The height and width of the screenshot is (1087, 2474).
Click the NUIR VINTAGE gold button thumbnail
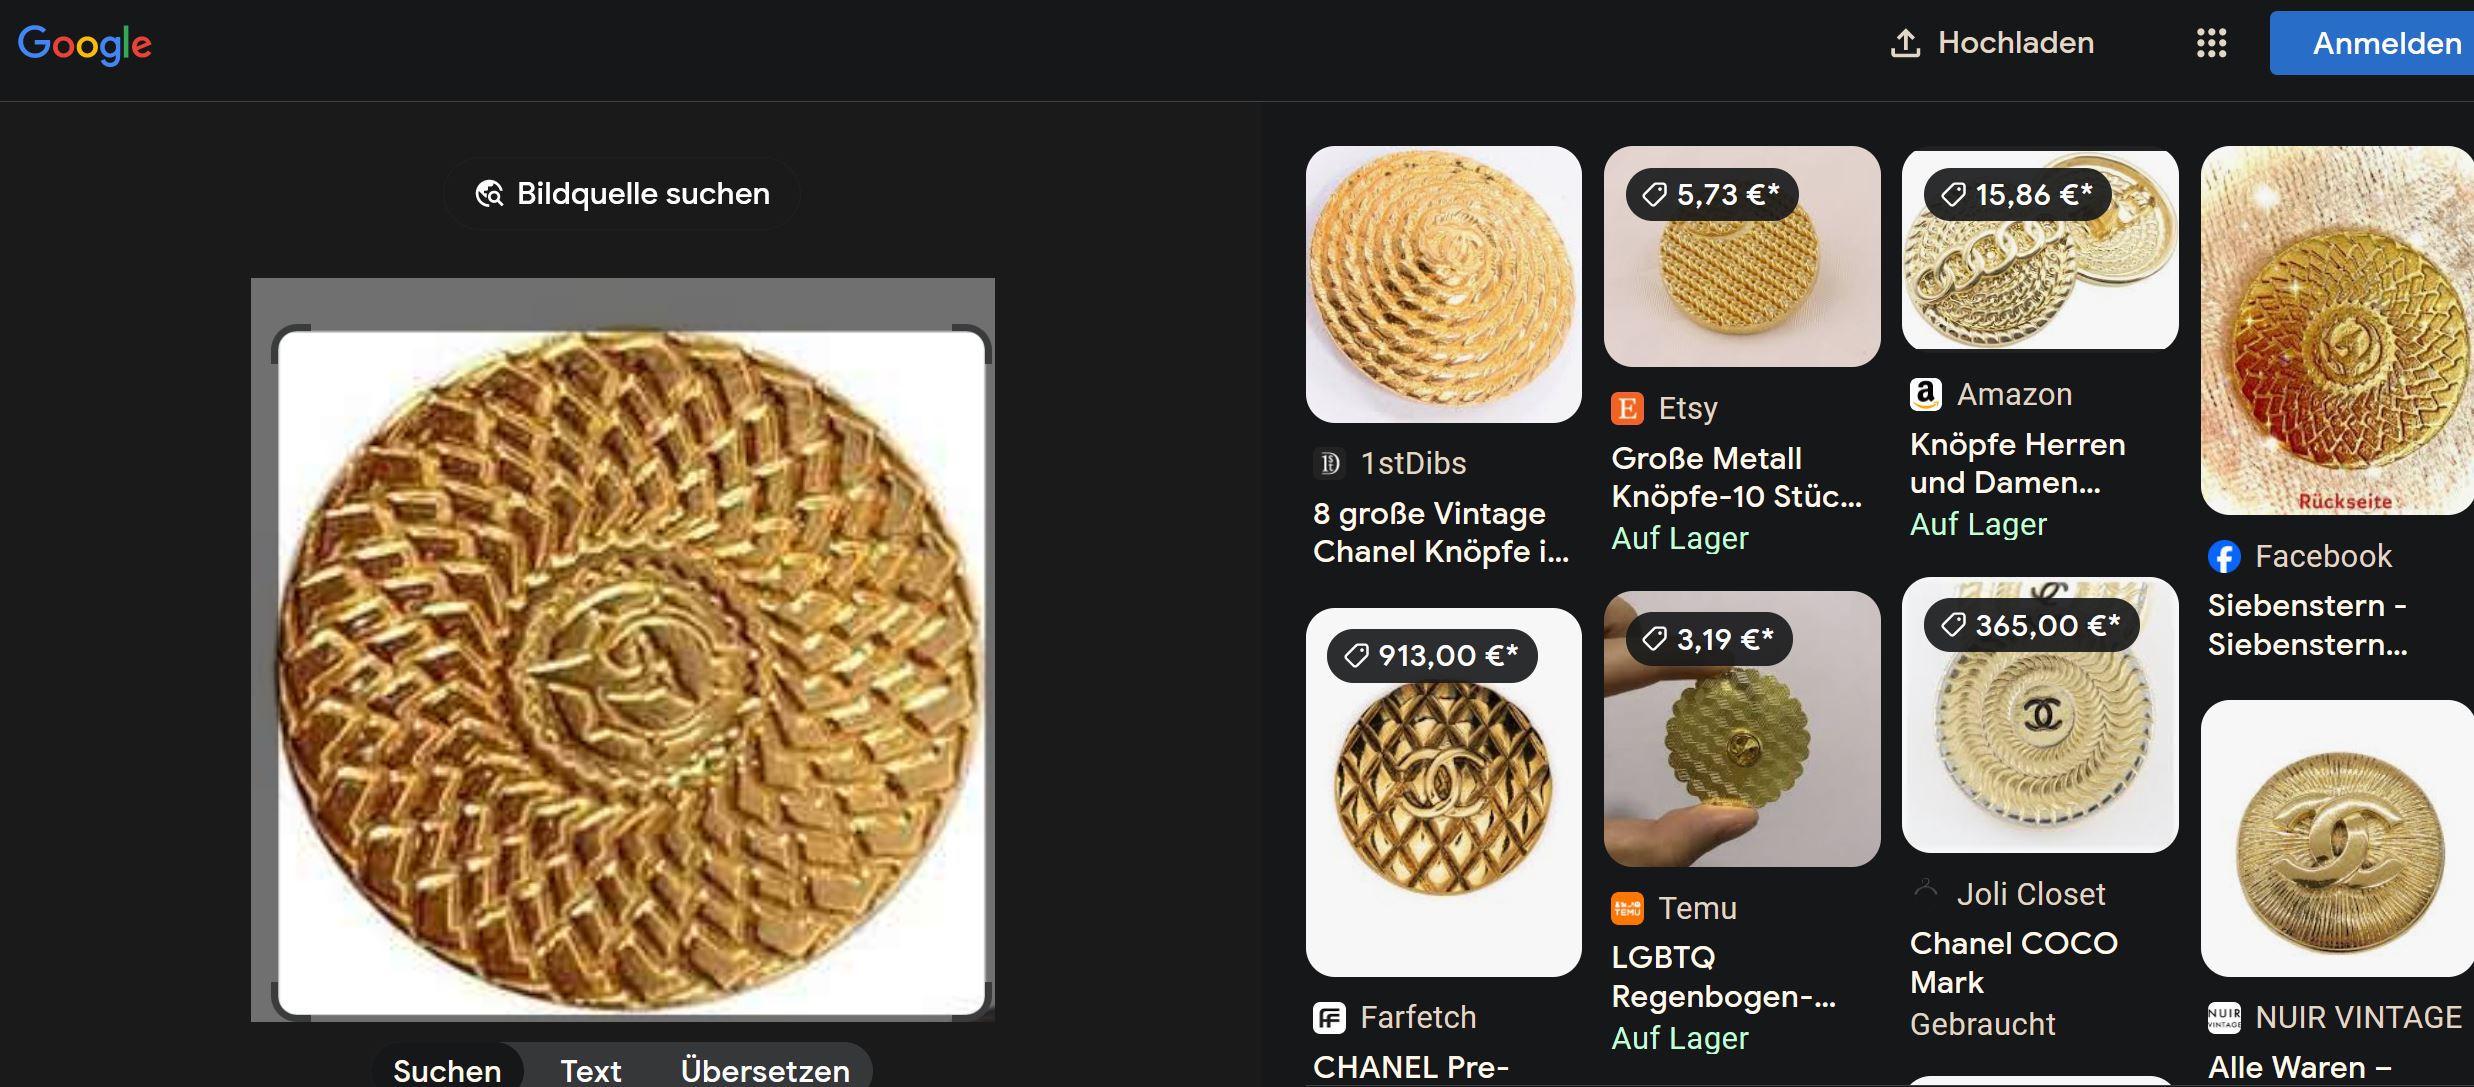point(2338,838)
